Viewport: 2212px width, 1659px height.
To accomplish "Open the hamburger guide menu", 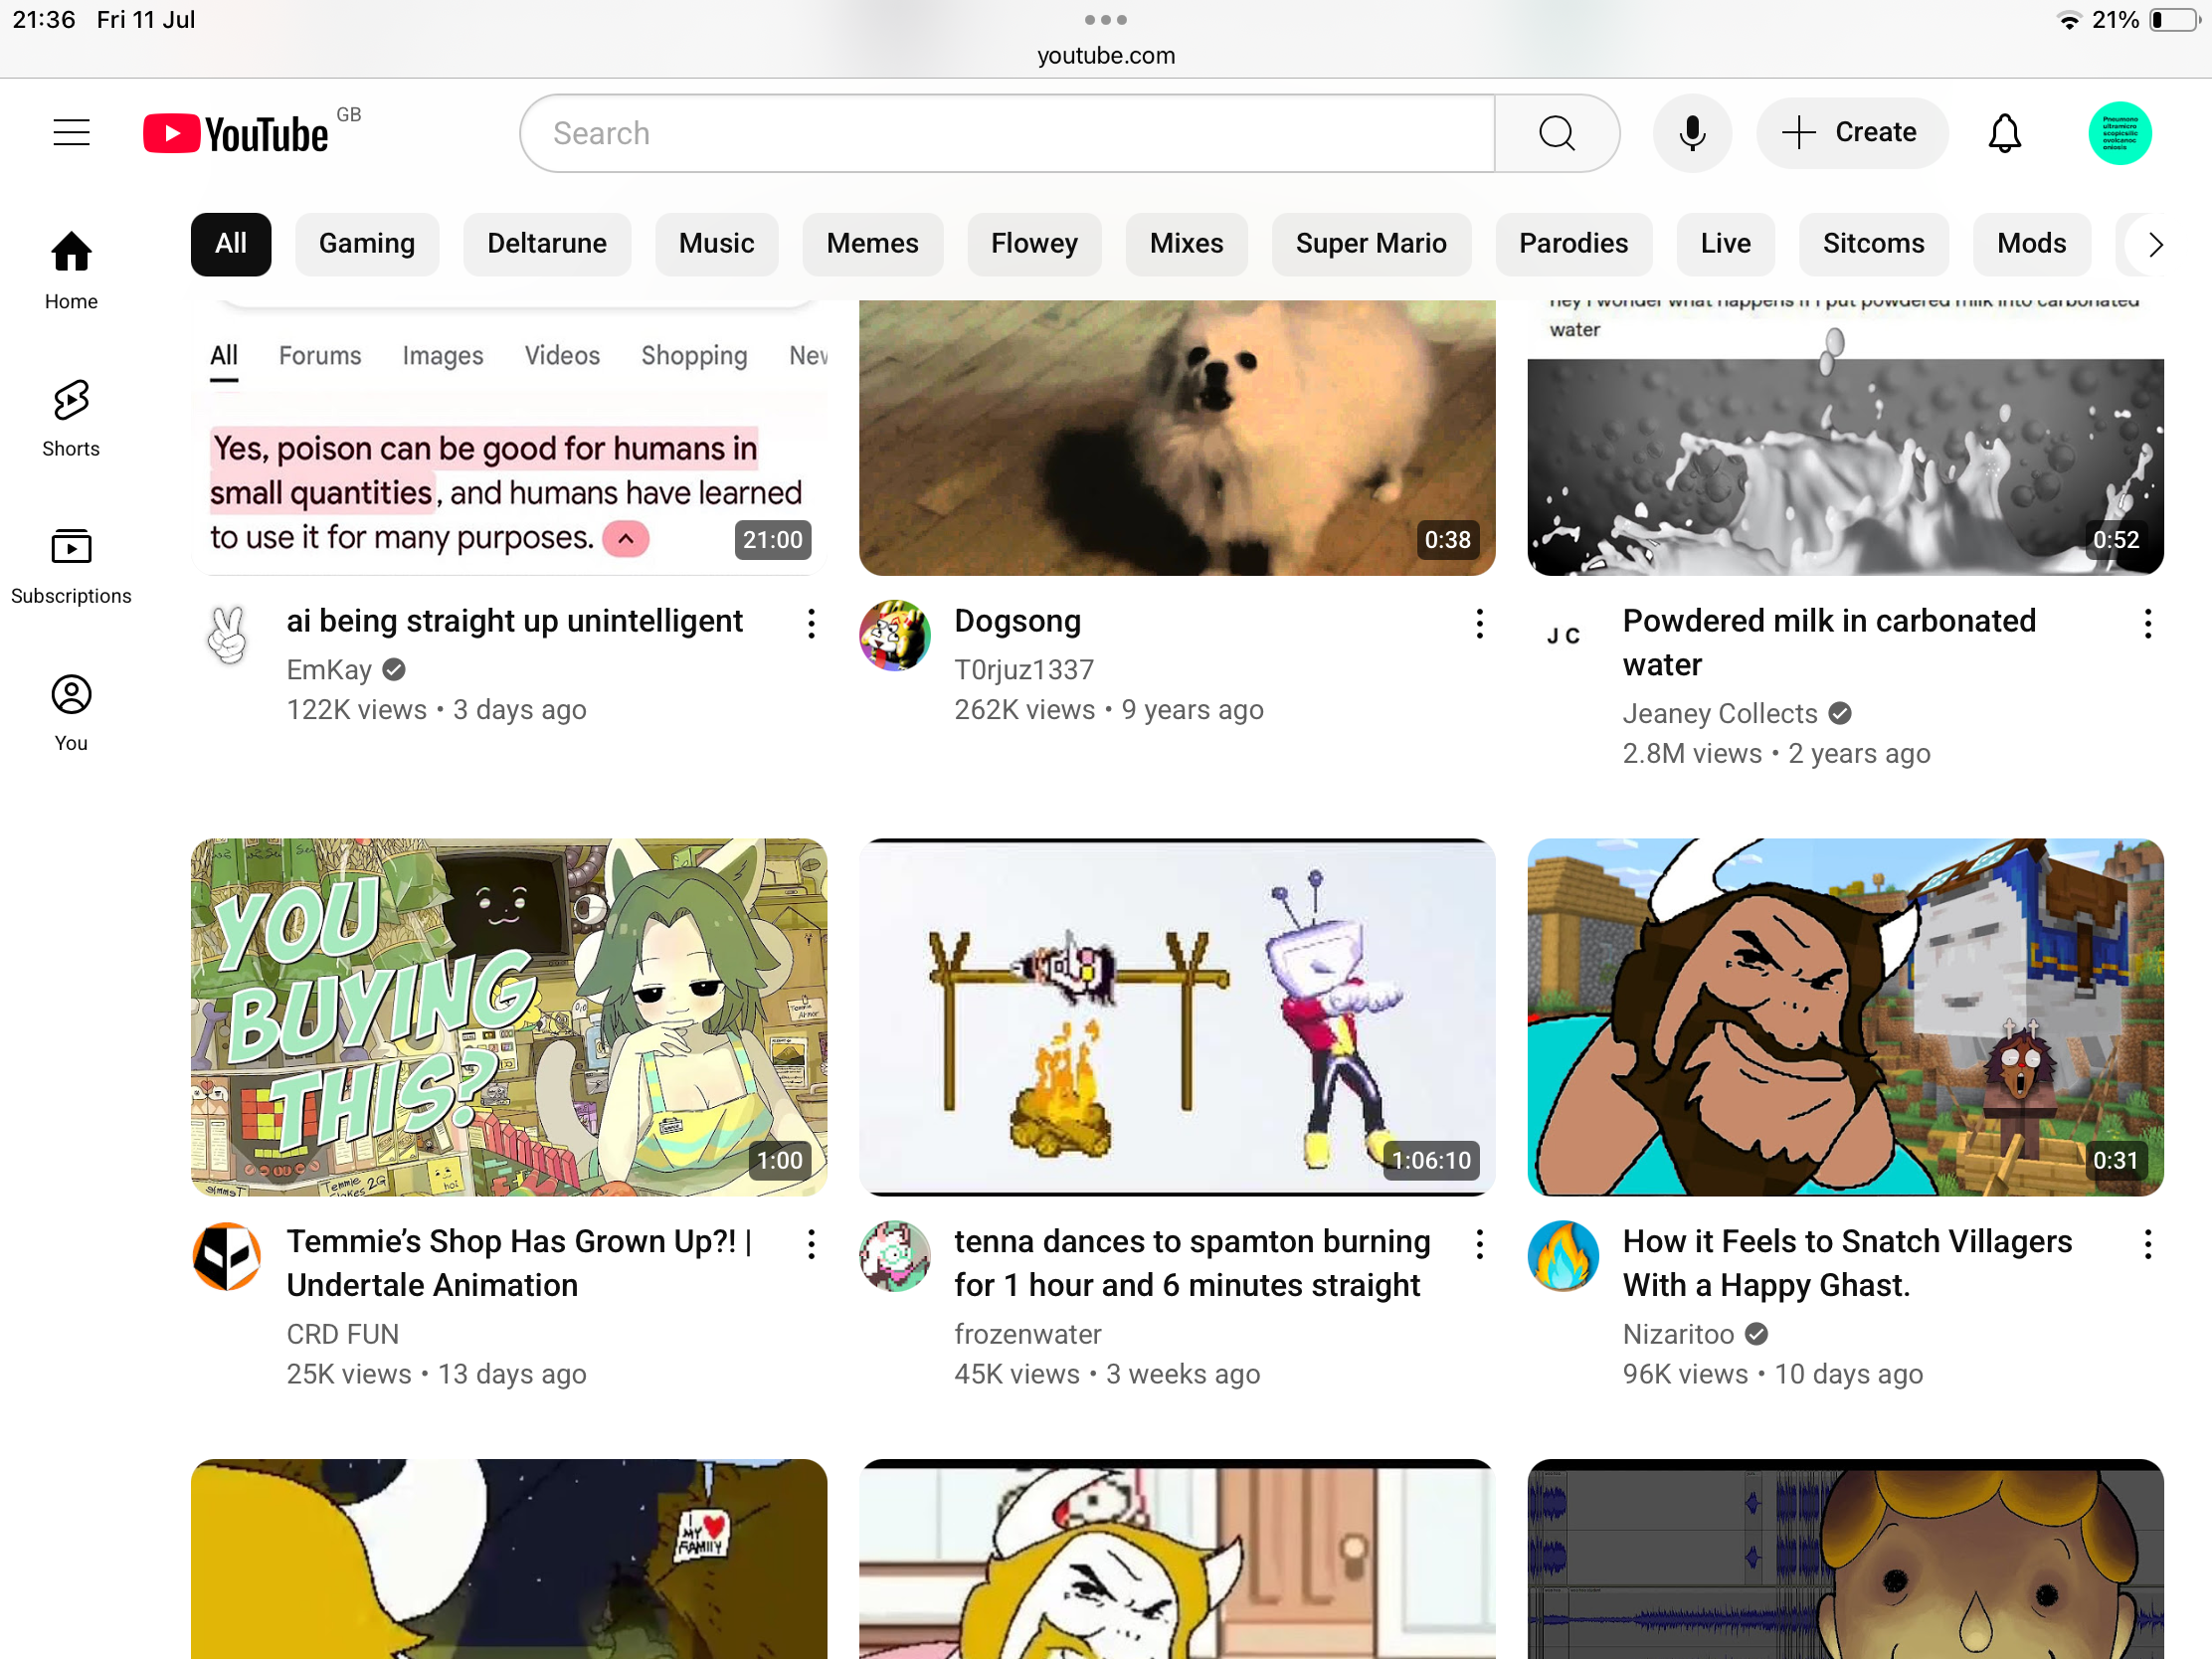I will point(71,133).
